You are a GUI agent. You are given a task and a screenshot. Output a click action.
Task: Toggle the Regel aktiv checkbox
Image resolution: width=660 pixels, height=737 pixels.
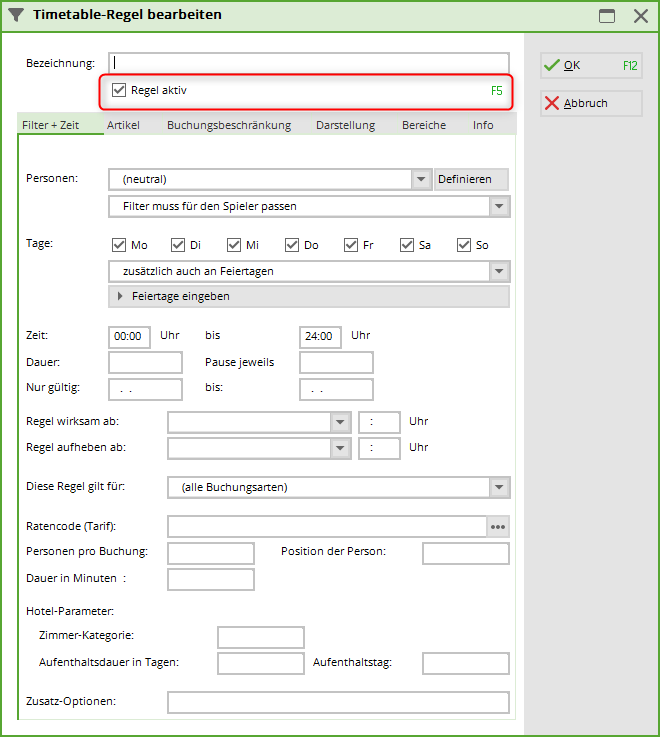(x=119, y=90)
